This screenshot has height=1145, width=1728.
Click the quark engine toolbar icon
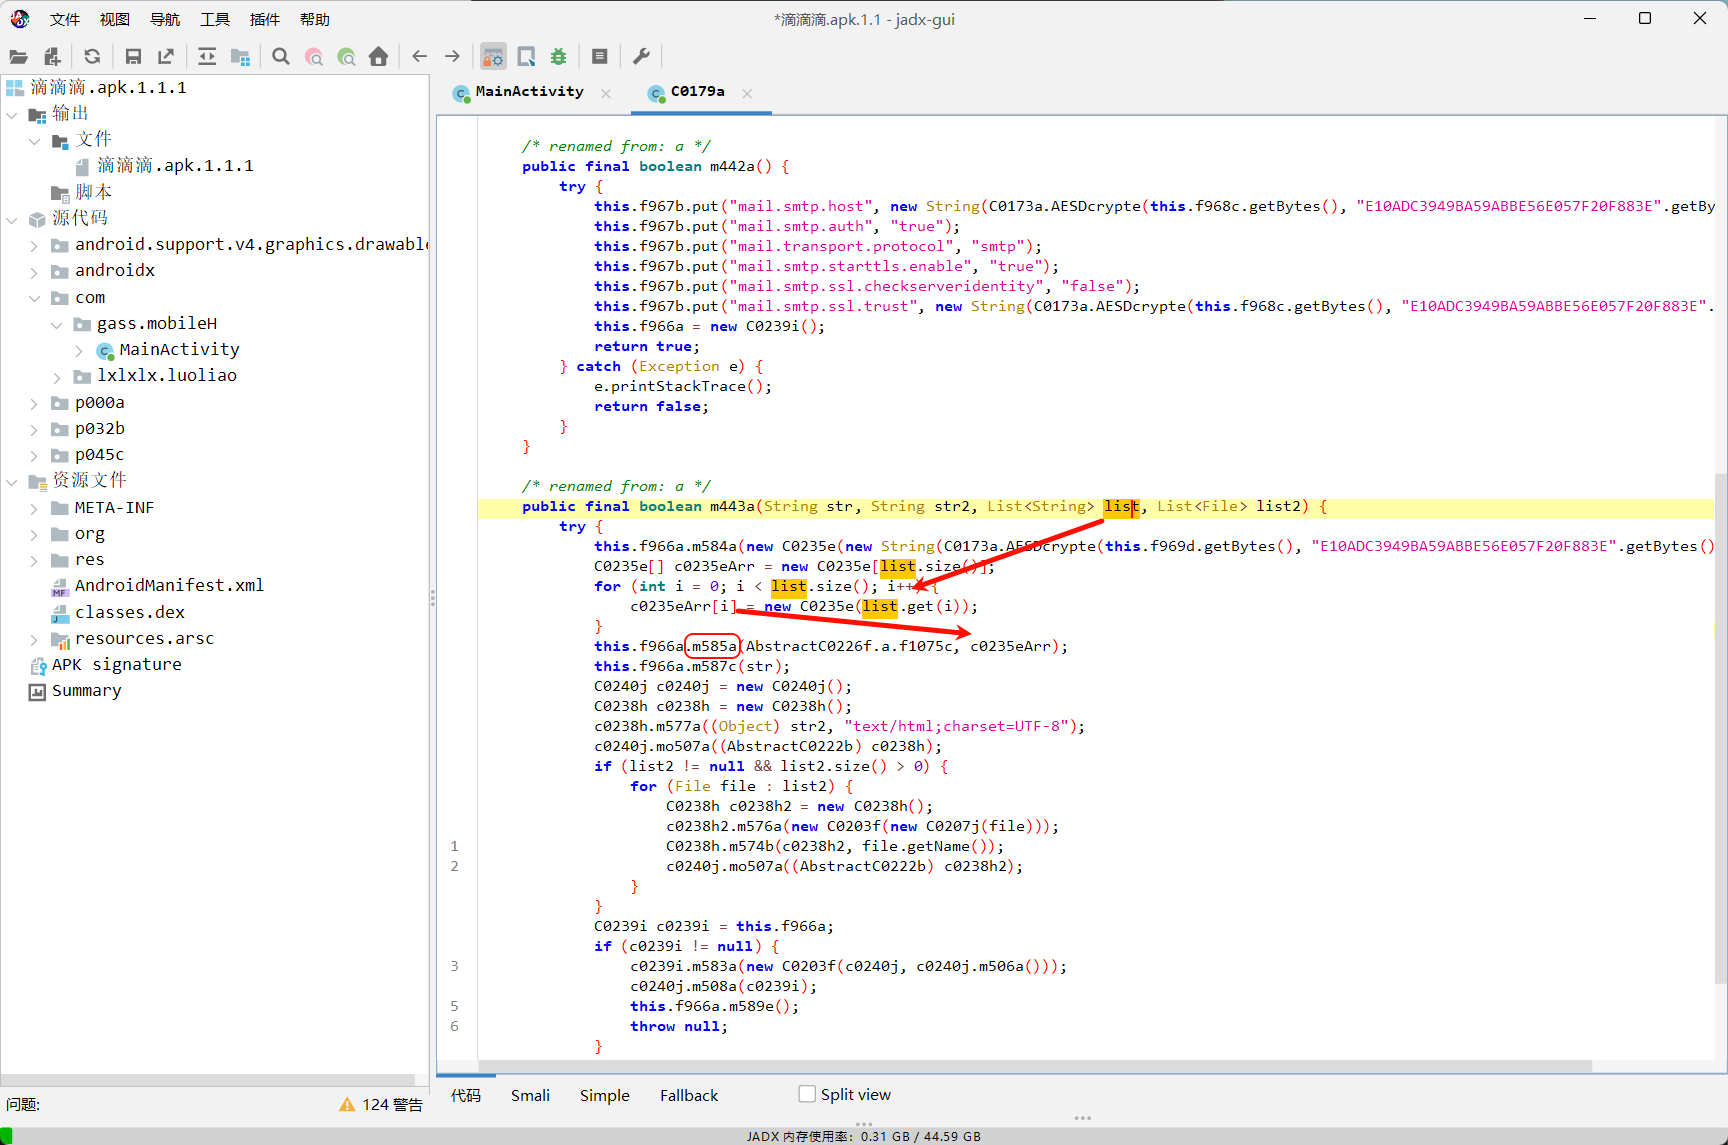(x=526, y=57)
